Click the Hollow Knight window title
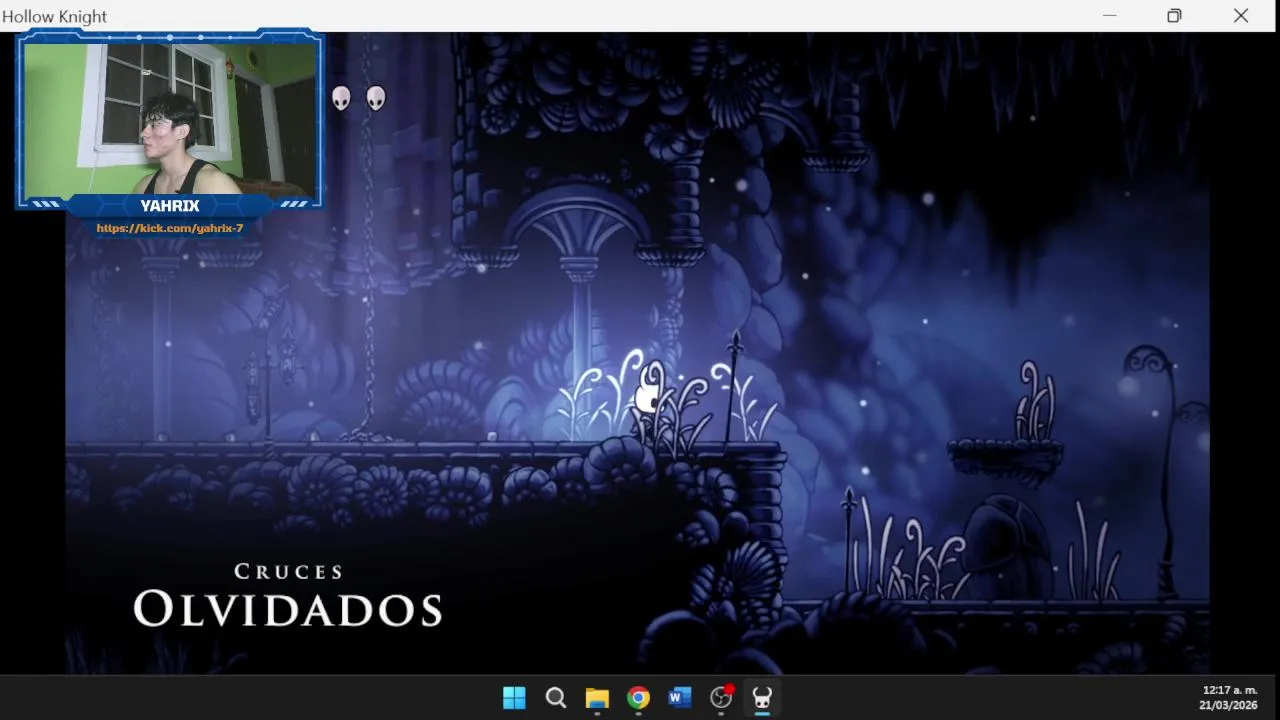Image resolution: width=1280 pixels, height=720 pixels. 54,16
